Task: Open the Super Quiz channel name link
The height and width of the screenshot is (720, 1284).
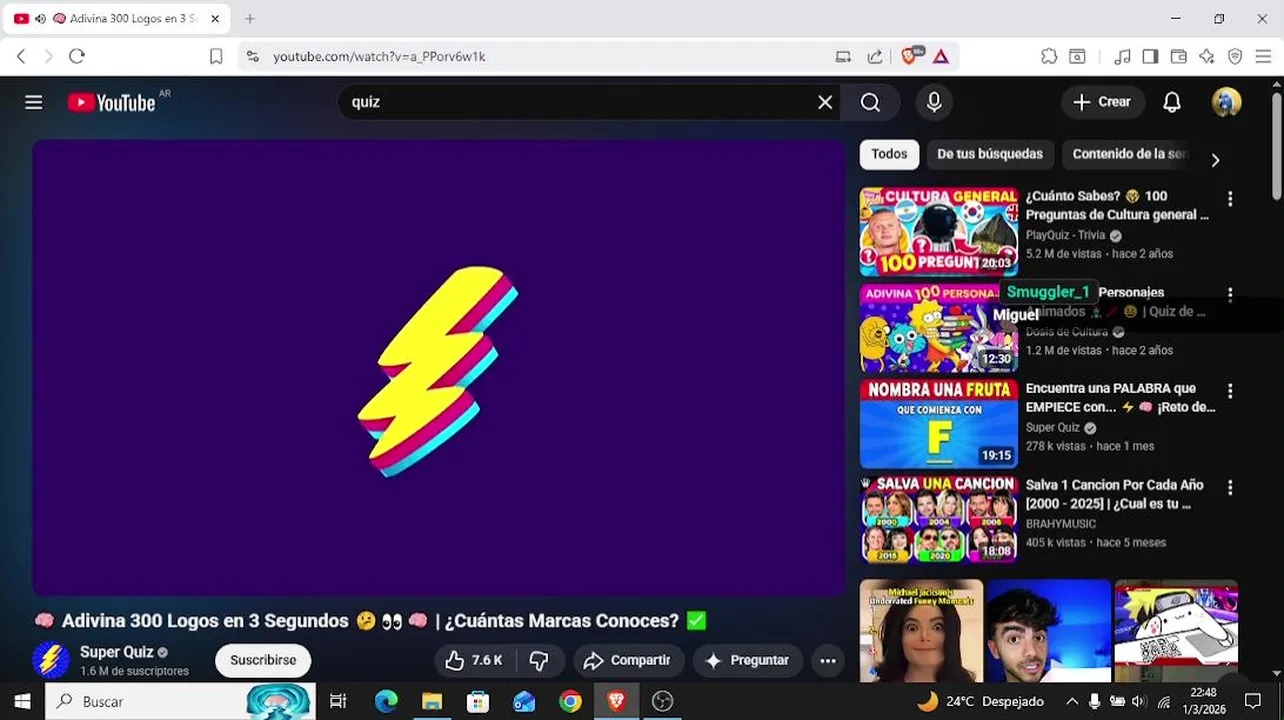Action: tap(117, 652)
